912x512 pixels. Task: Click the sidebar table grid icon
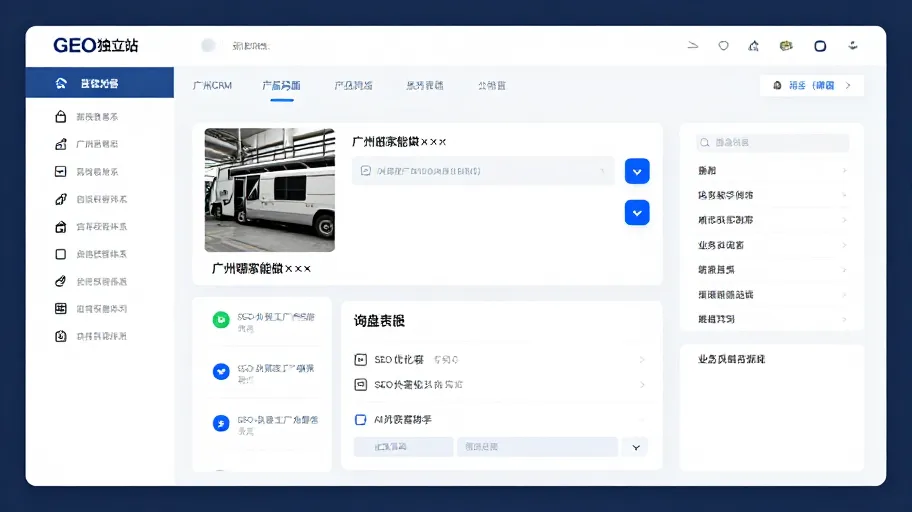(x=60, y=308)
